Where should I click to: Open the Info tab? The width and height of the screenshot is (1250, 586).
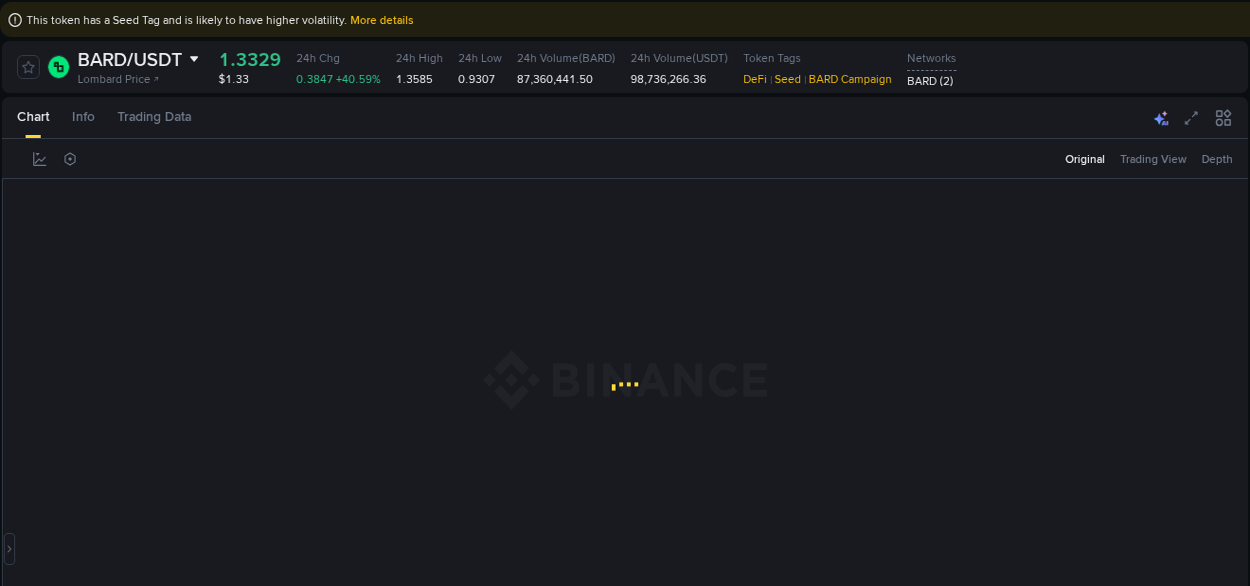(83, 117)
